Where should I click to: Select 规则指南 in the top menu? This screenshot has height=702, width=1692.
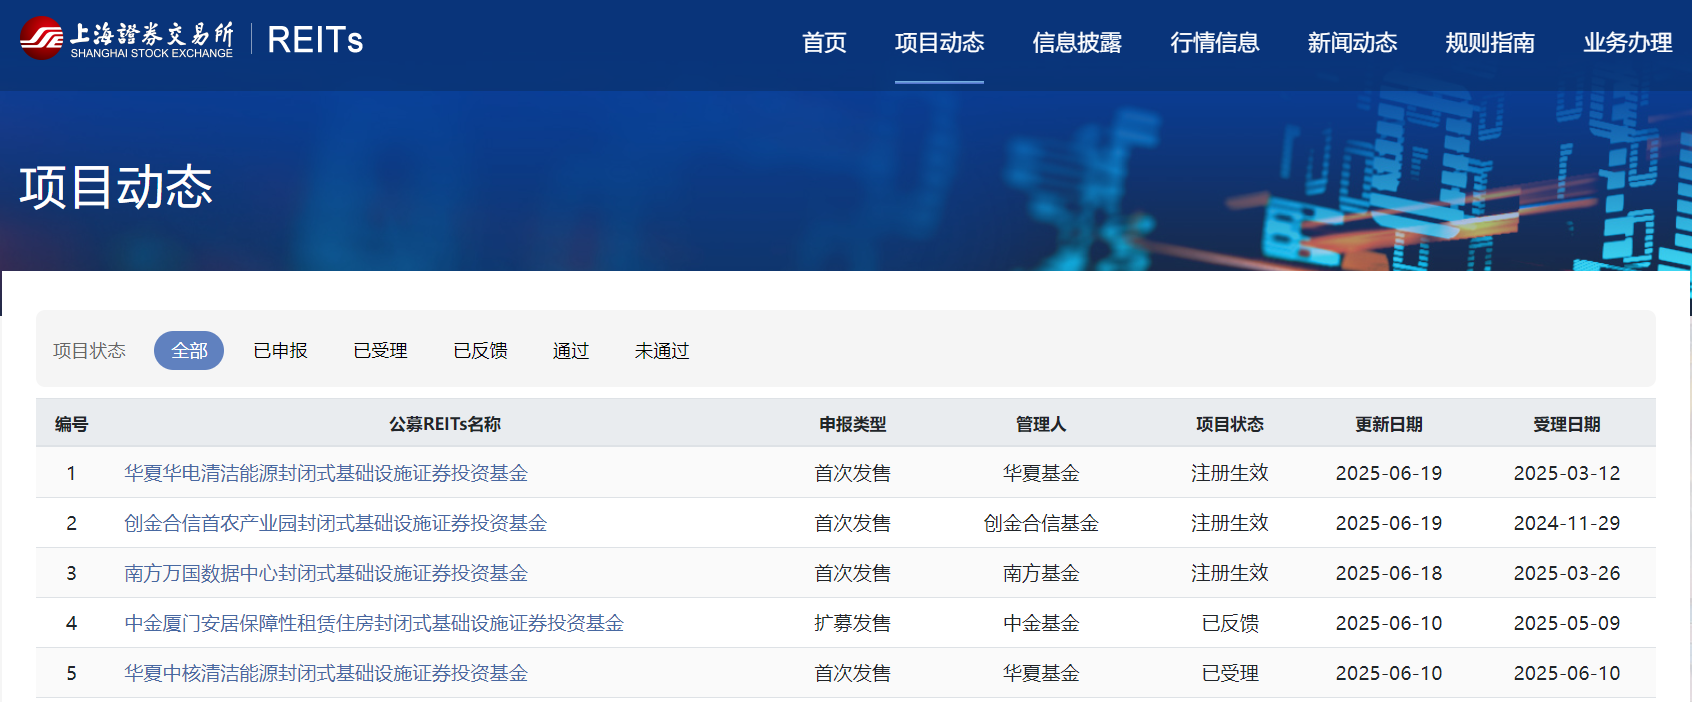point(1490,43)
